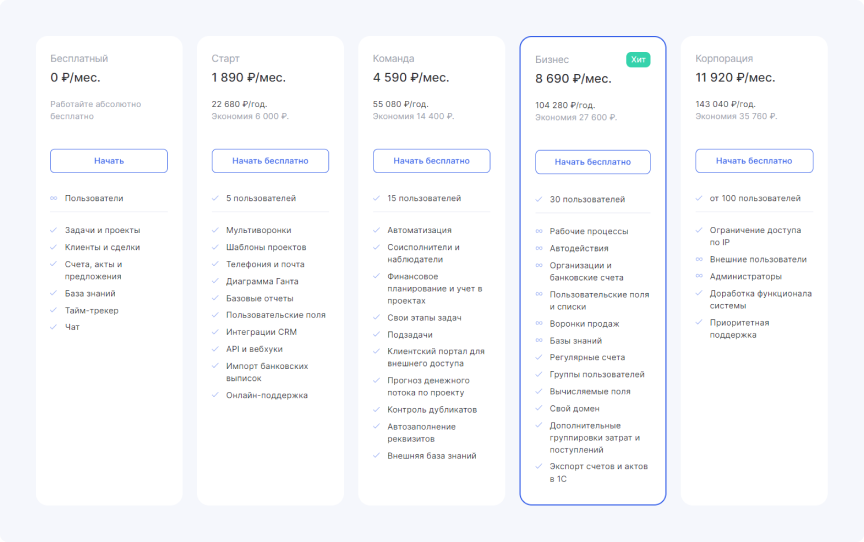Click the green "Хит" badge
This screenshot has width=864, height=542.
point(638,60)
